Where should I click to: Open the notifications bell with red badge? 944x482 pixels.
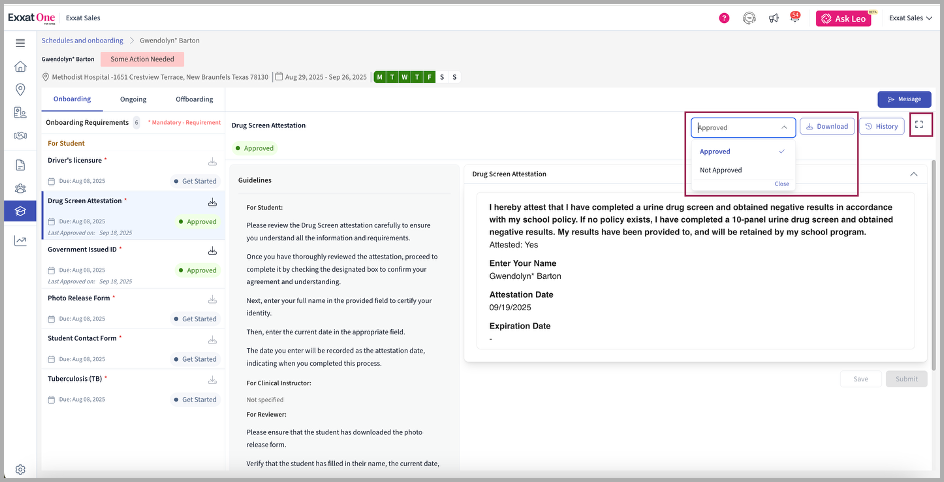click(x=795, y=18)
